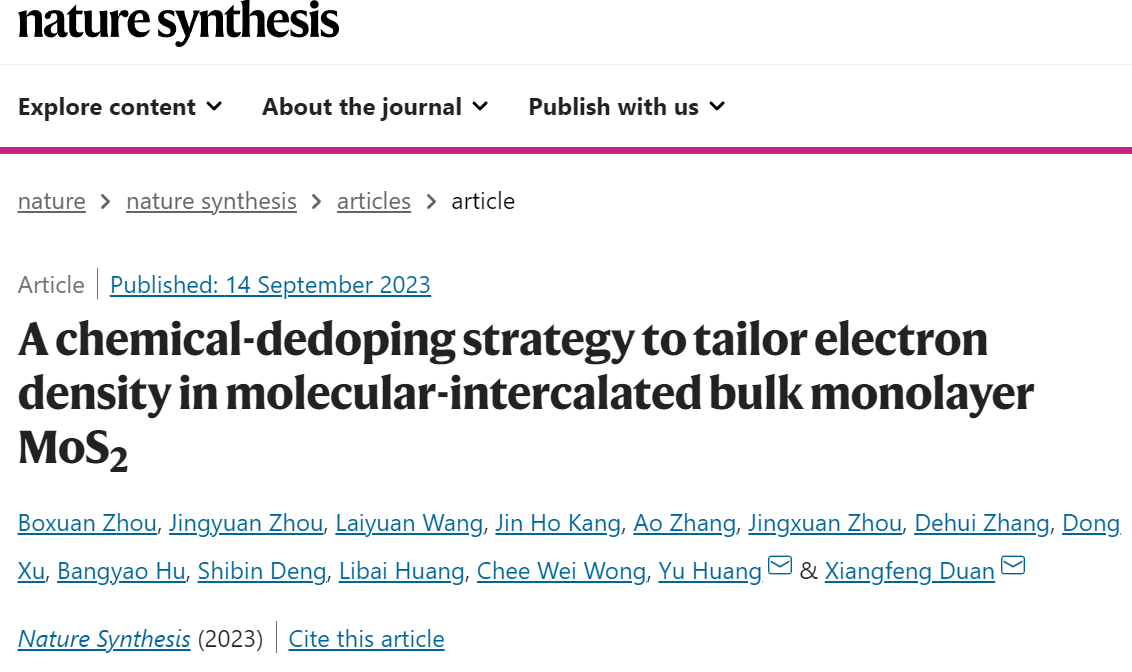Click the Published: 14 September 2023 link
The image size is (1132, 672).
coord(270,285)
